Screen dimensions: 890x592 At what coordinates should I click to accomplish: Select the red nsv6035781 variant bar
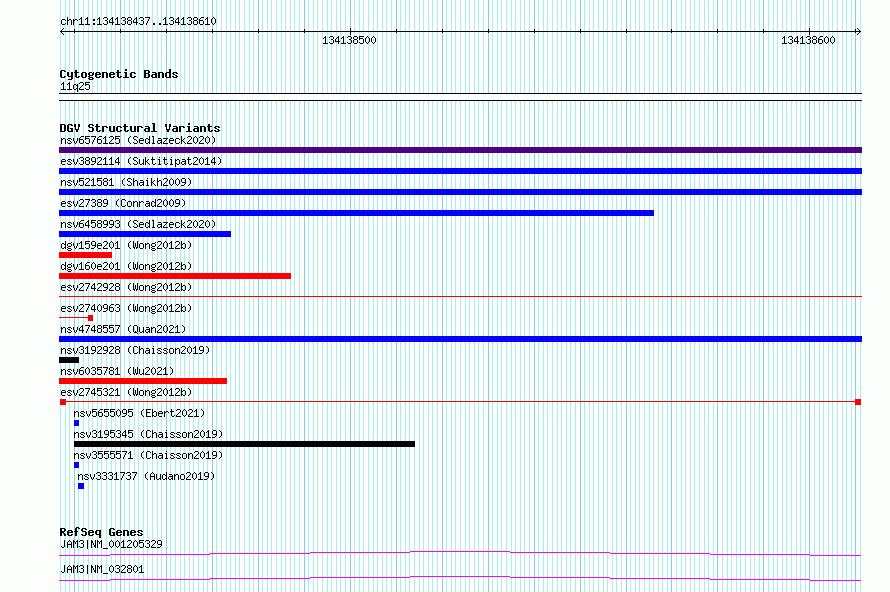(143, 381)
